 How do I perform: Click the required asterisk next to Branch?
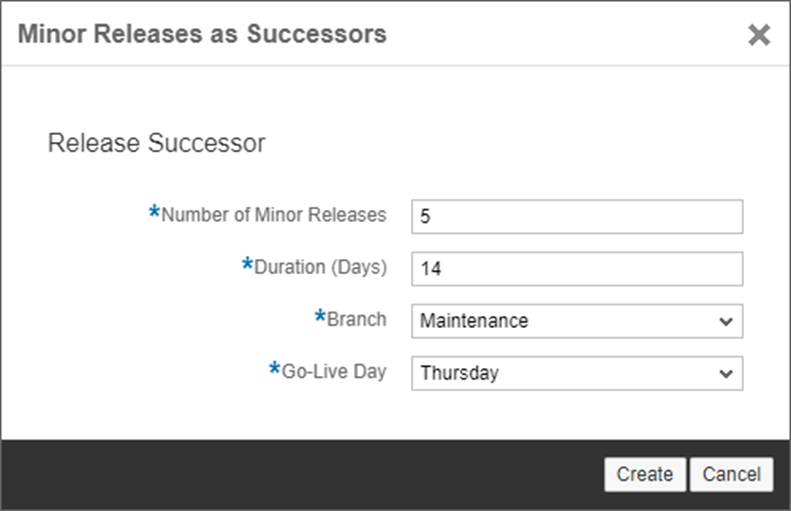coord(320,318)
